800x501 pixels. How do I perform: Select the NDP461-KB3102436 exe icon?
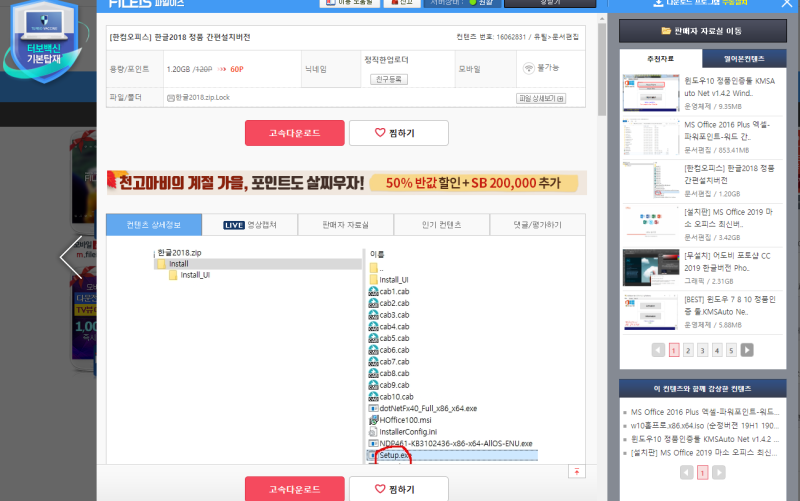[373, 444]
